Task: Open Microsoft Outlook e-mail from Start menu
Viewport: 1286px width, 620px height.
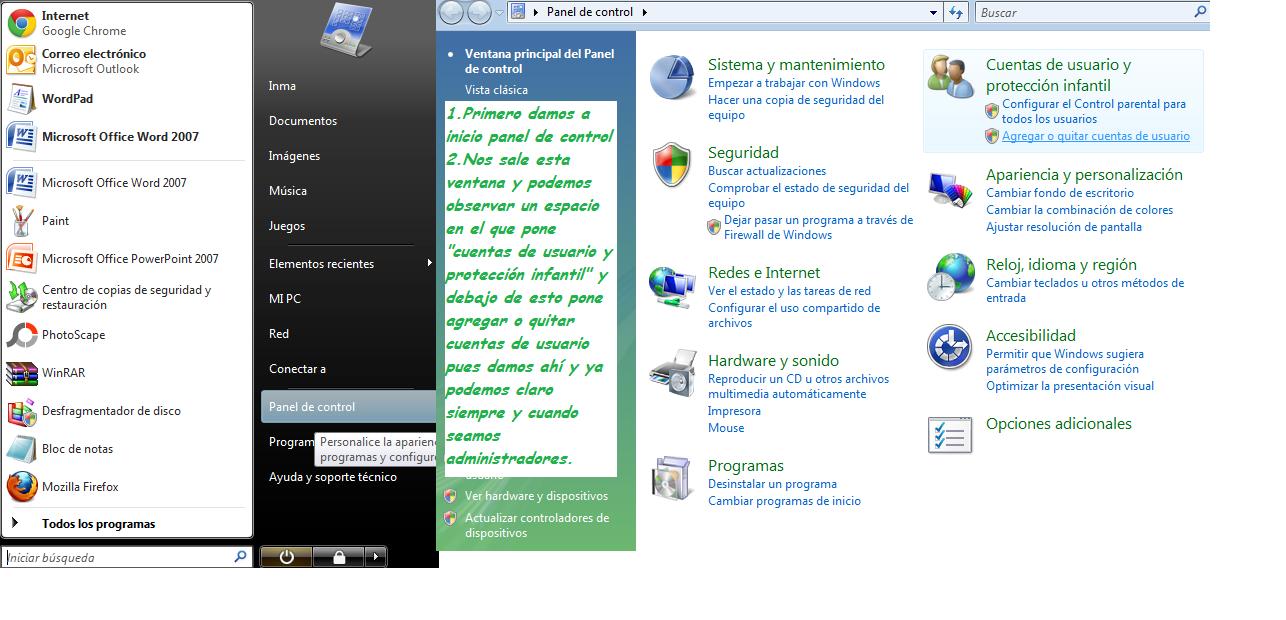Action: click(x=126, y=61)
